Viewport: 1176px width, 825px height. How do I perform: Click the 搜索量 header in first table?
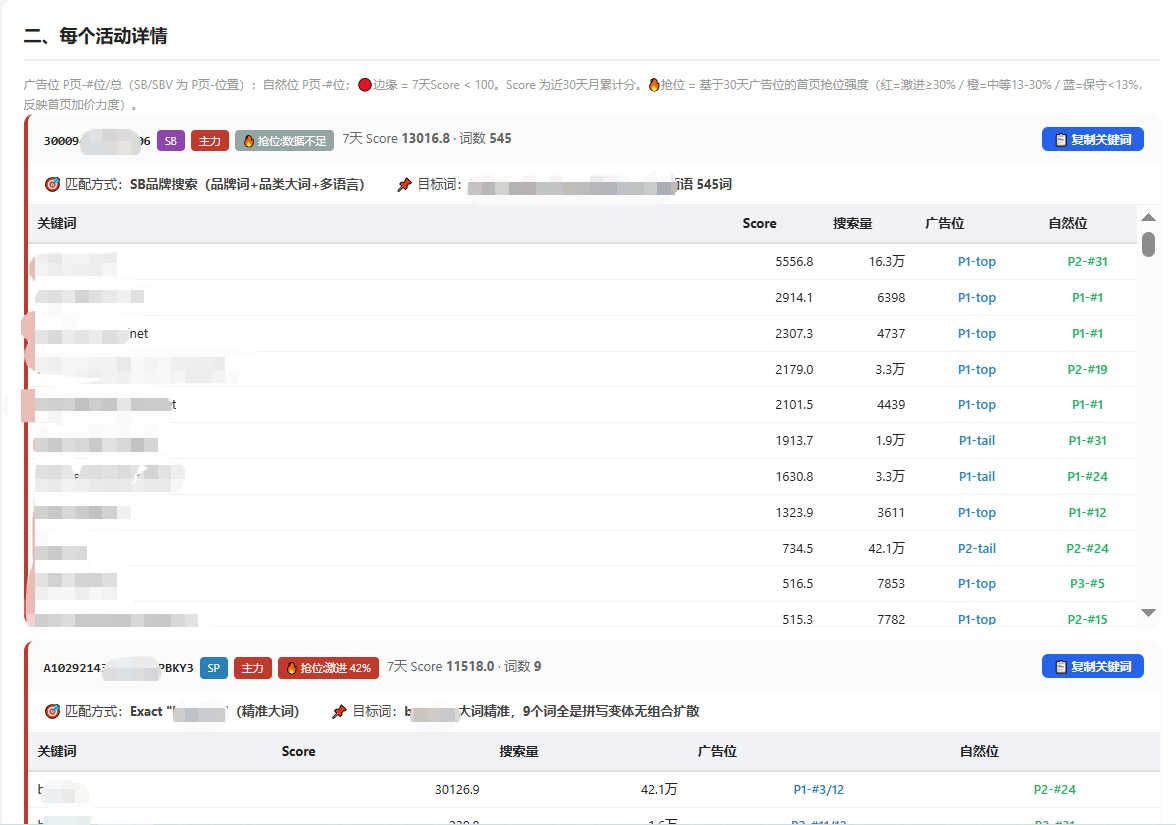pos(853,224)
